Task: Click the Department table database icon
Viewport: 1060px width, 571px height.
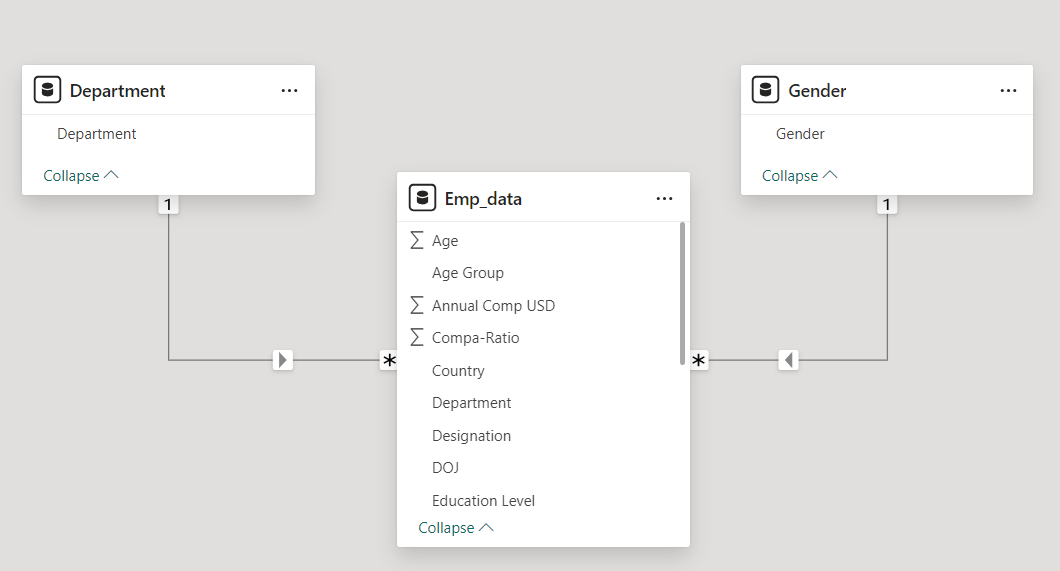Action: 47,90
